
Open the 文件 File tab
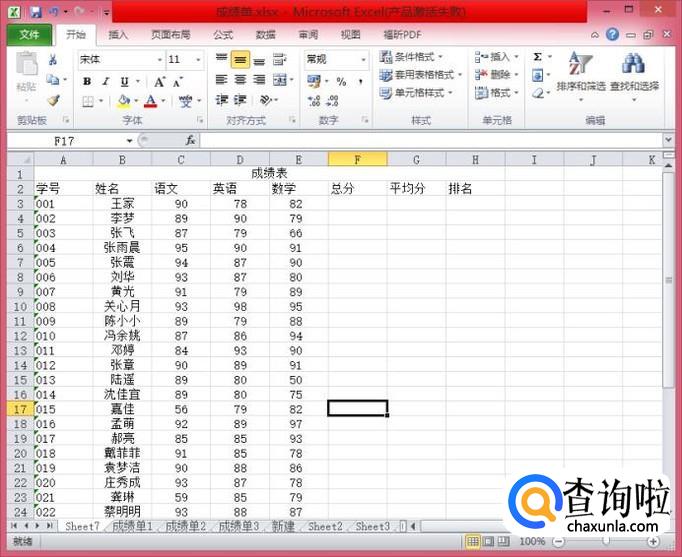pos(29,34)
